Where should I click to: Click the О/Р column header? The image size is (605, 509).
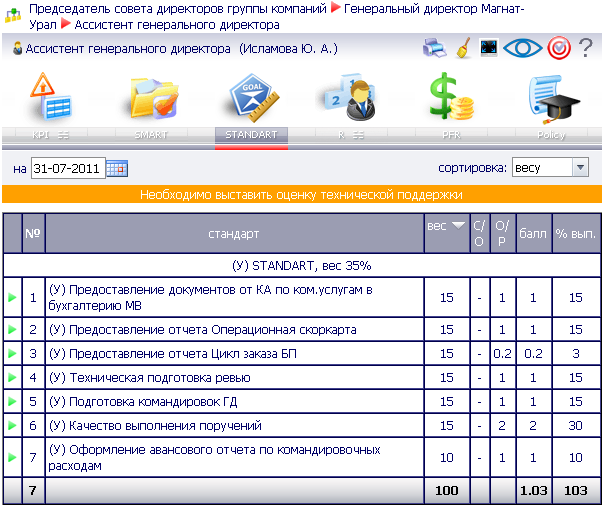pyautogui.click(x=503, y=233)
